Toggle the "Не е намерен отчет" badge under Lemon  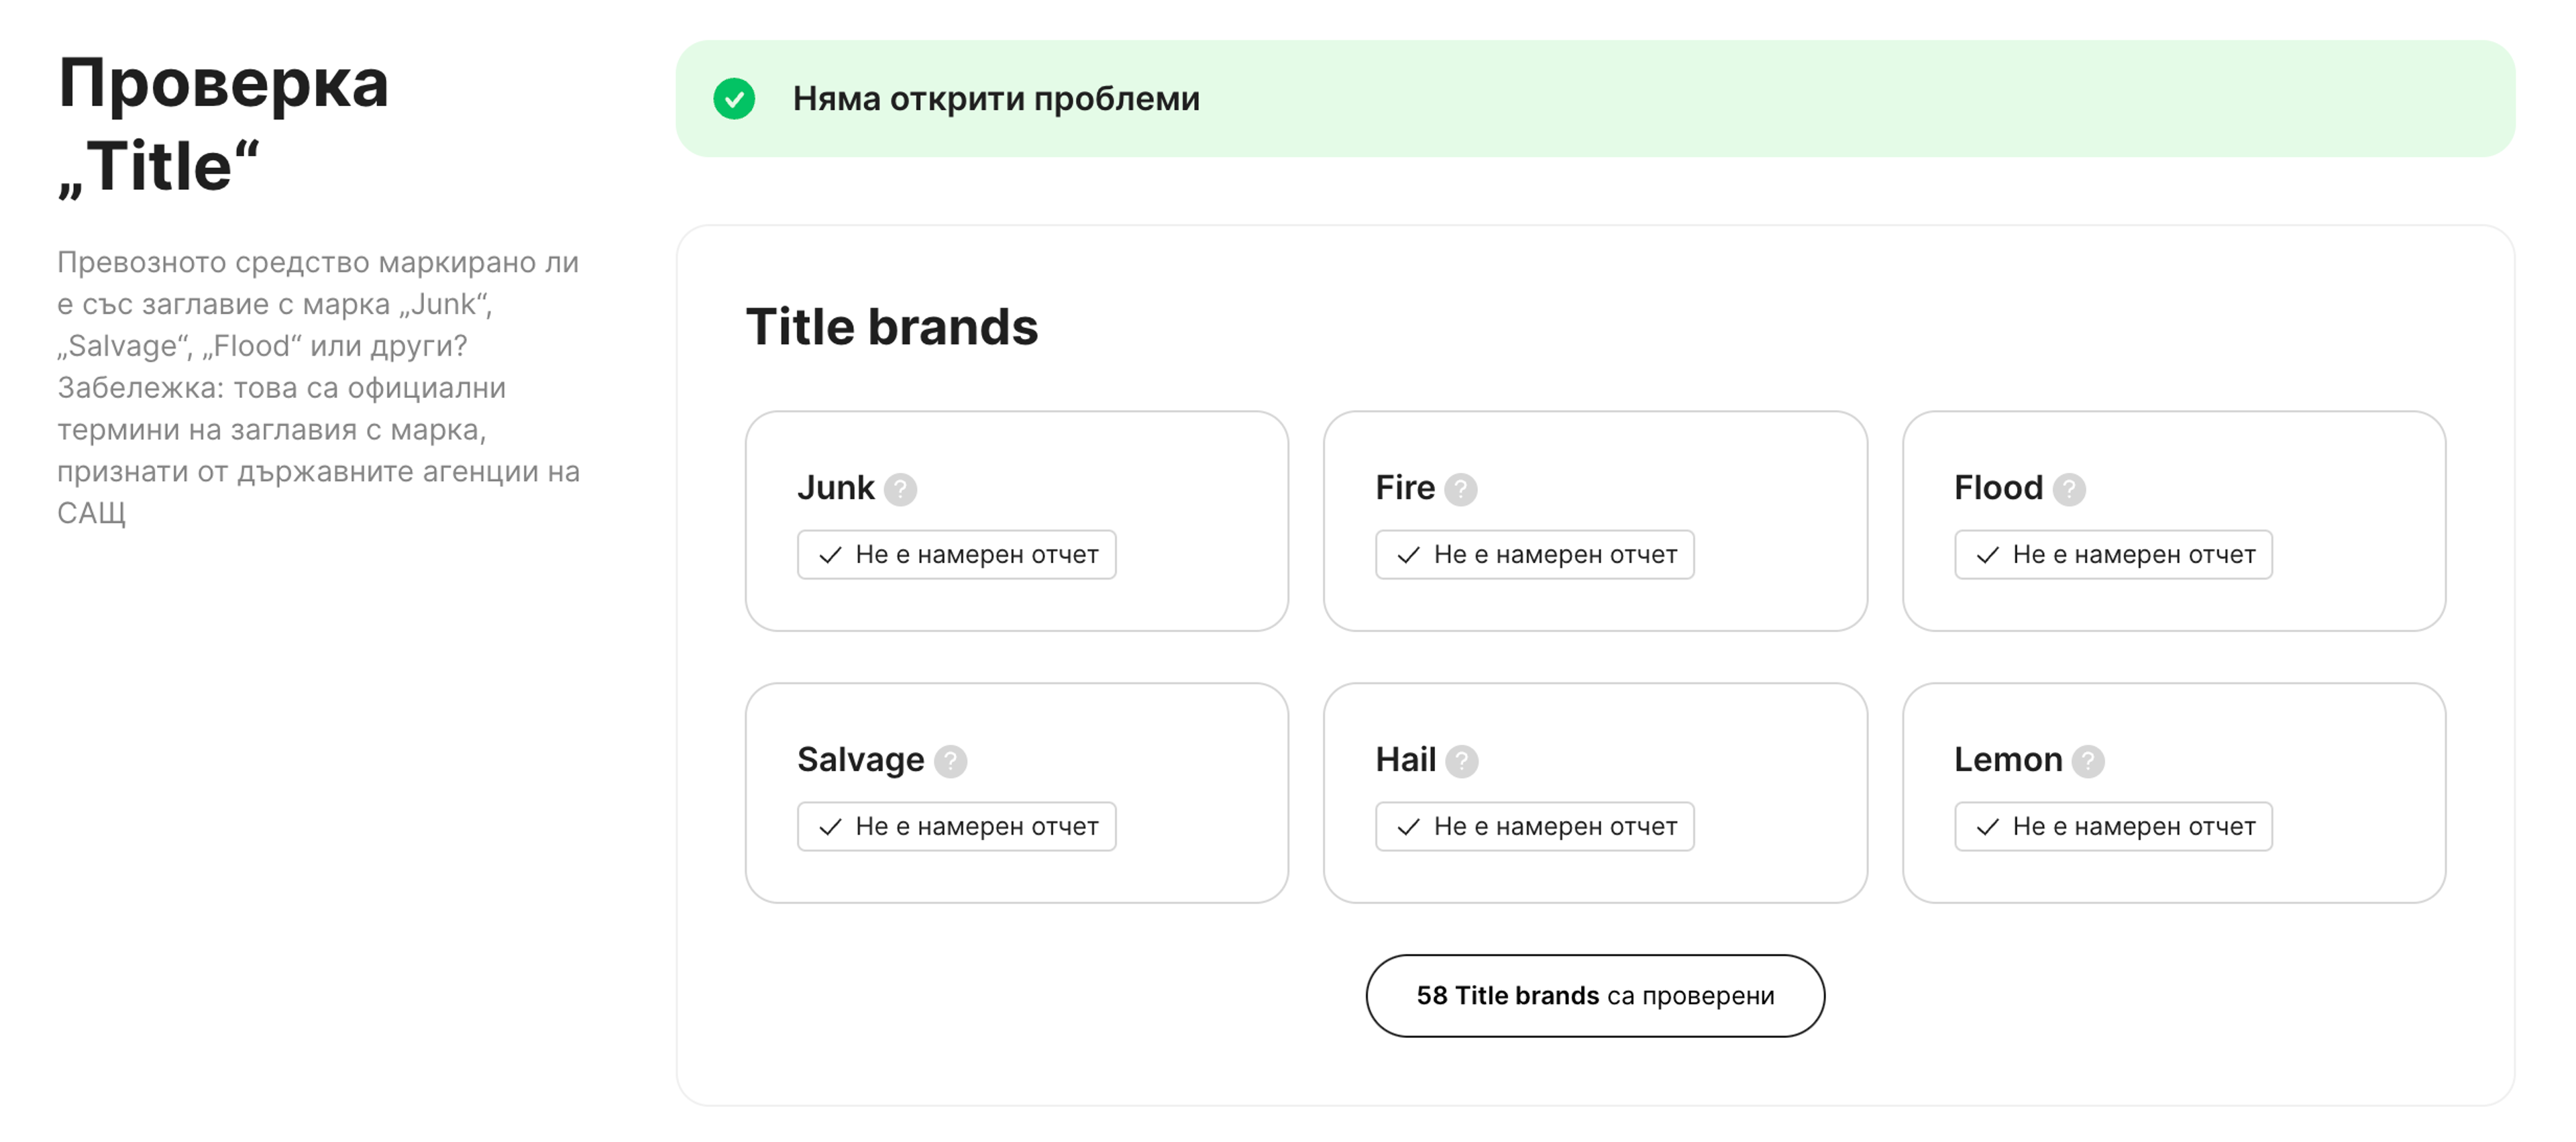click(x=2113, y=826)
